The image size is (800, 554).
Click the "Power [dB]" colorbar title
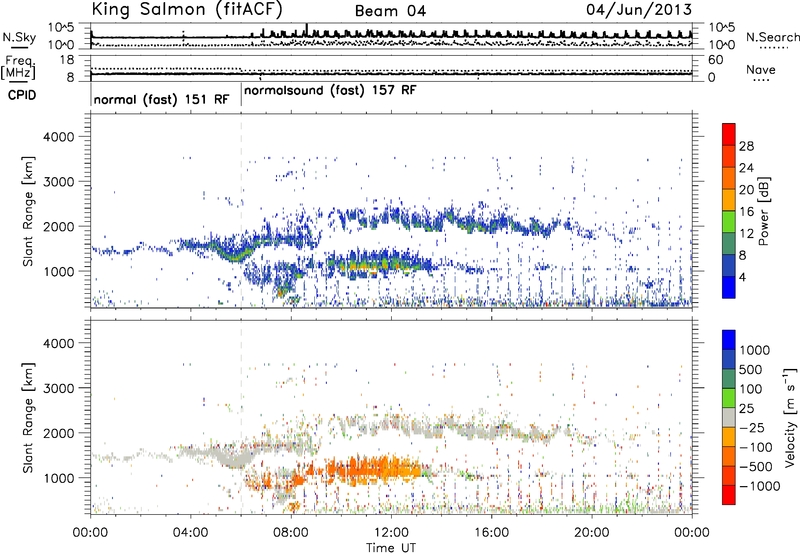(x=764, y=211)
